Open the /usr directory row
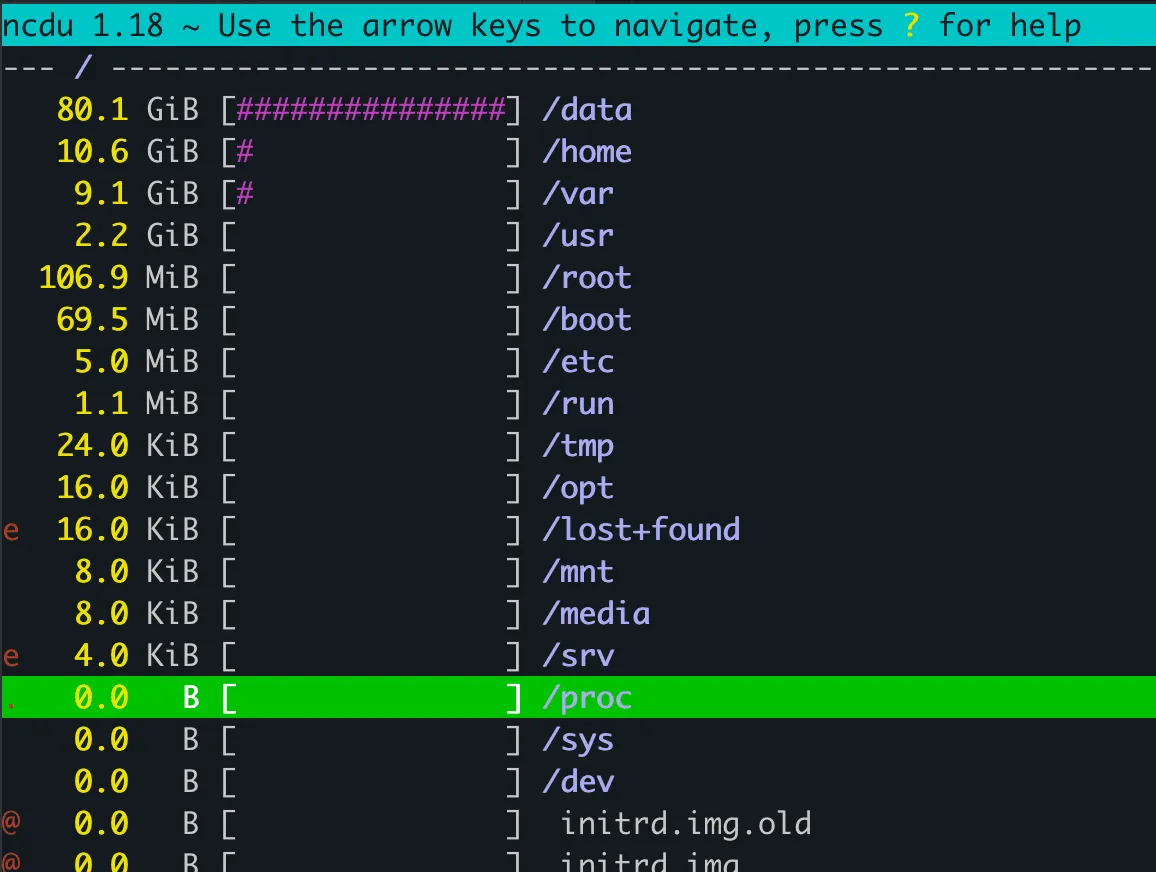Viewport: 1156px width, 872px height. pyautogui.click(x=578, y=236)
